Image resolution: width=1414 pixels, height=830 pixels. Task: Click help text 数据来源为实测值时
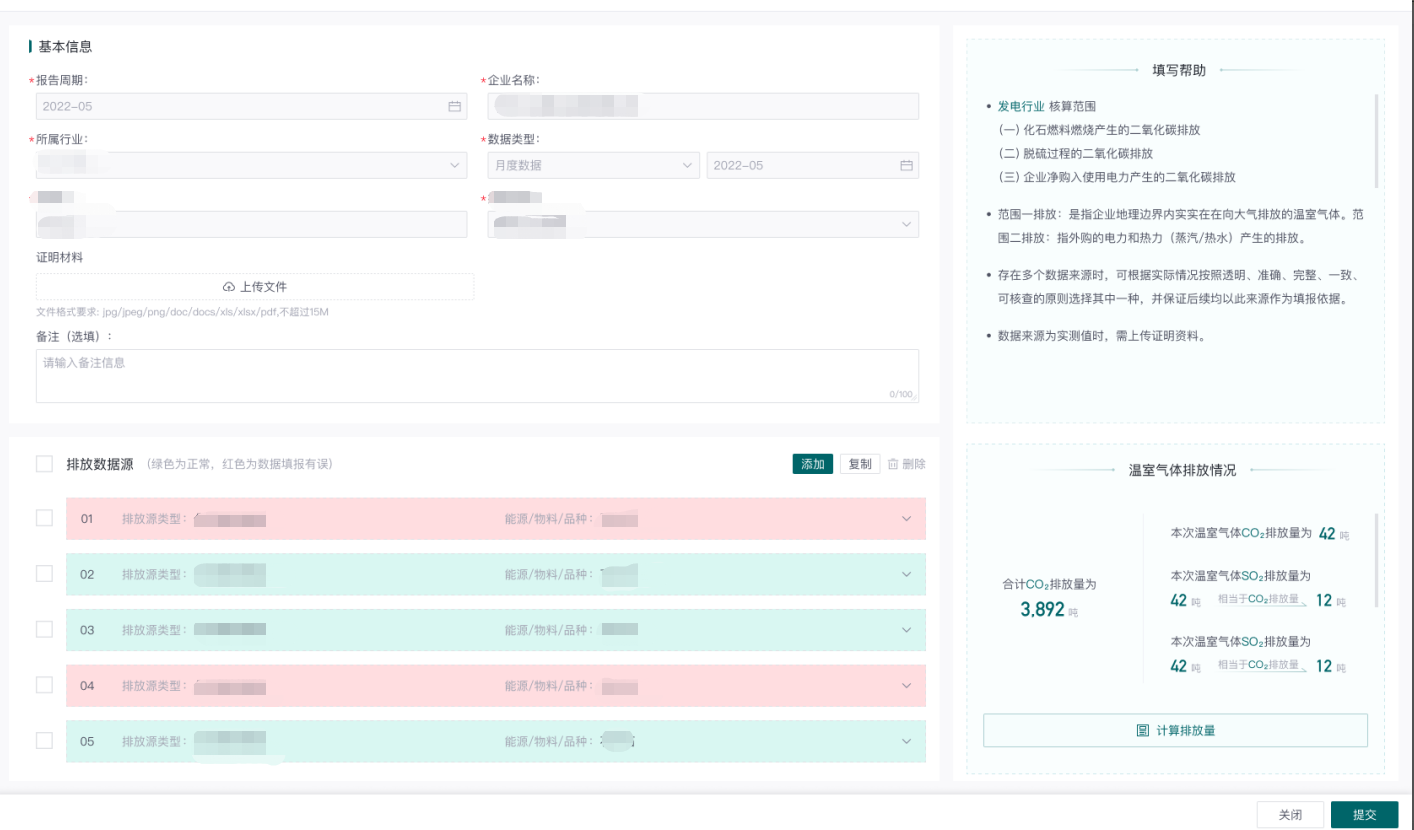pyautogui.click(x=1101, y=336)
